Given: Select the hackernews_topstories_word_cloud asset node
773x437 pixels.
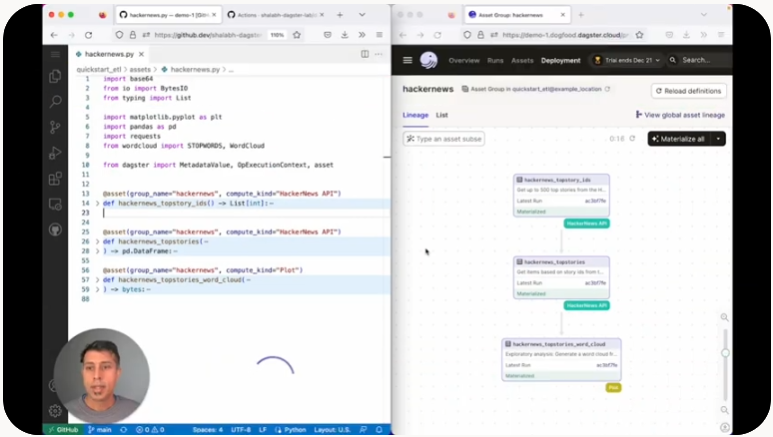Looking at the screenshot, I should pyautogui.click(x=562, y=360).
